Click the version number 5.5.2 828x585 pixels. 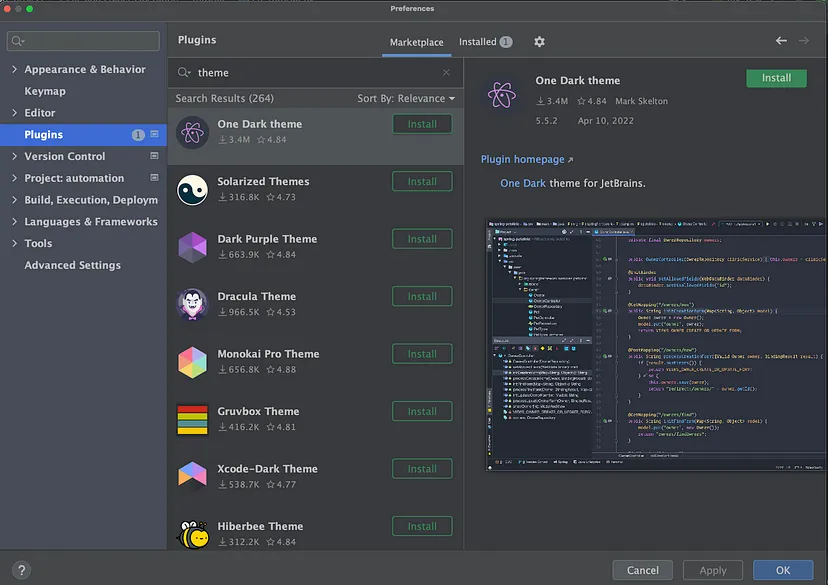click(x=547, y=120)
